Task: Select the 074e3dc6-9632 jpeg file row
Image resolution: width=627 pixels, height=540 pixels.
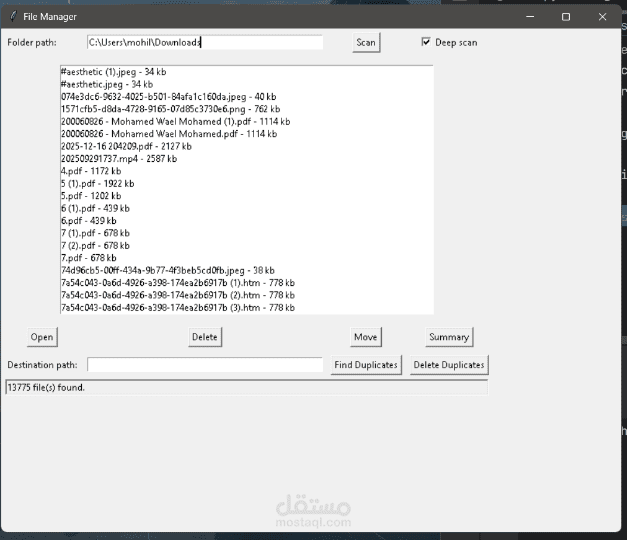Action: click(x=247, y=97)
